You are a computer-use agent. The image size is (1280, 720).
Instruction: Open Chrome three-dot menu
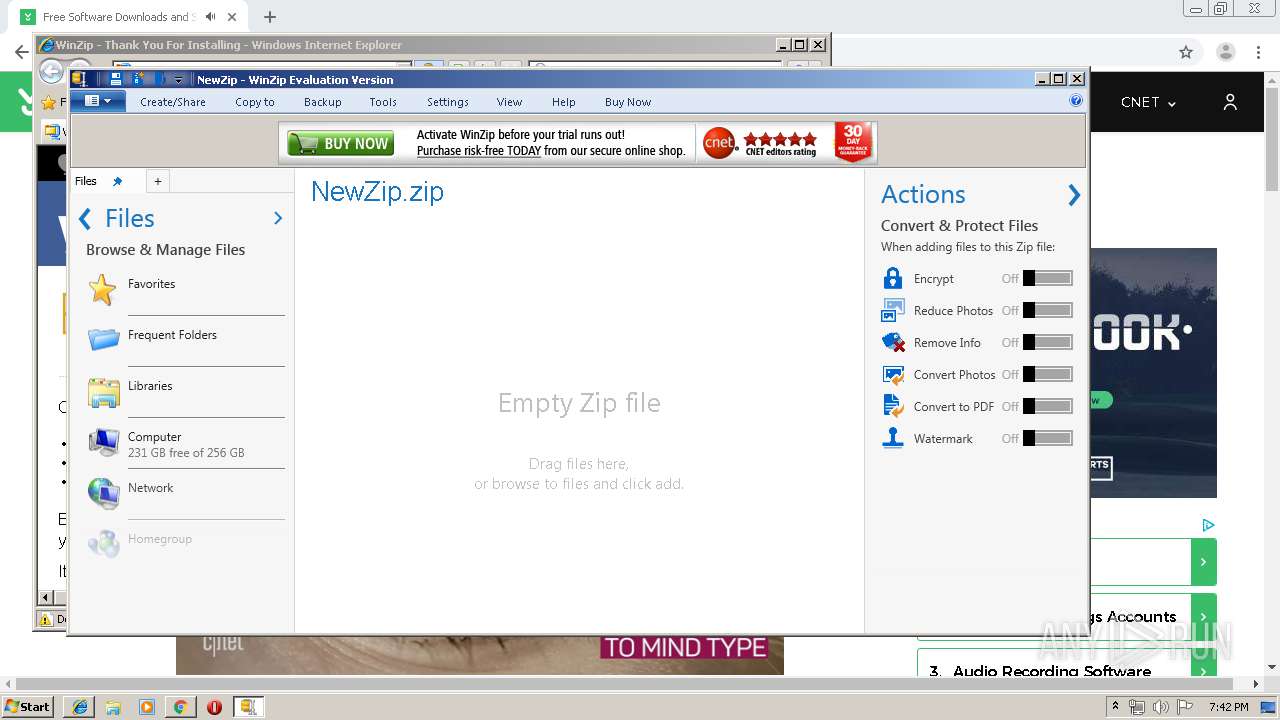click(1259, 52)
